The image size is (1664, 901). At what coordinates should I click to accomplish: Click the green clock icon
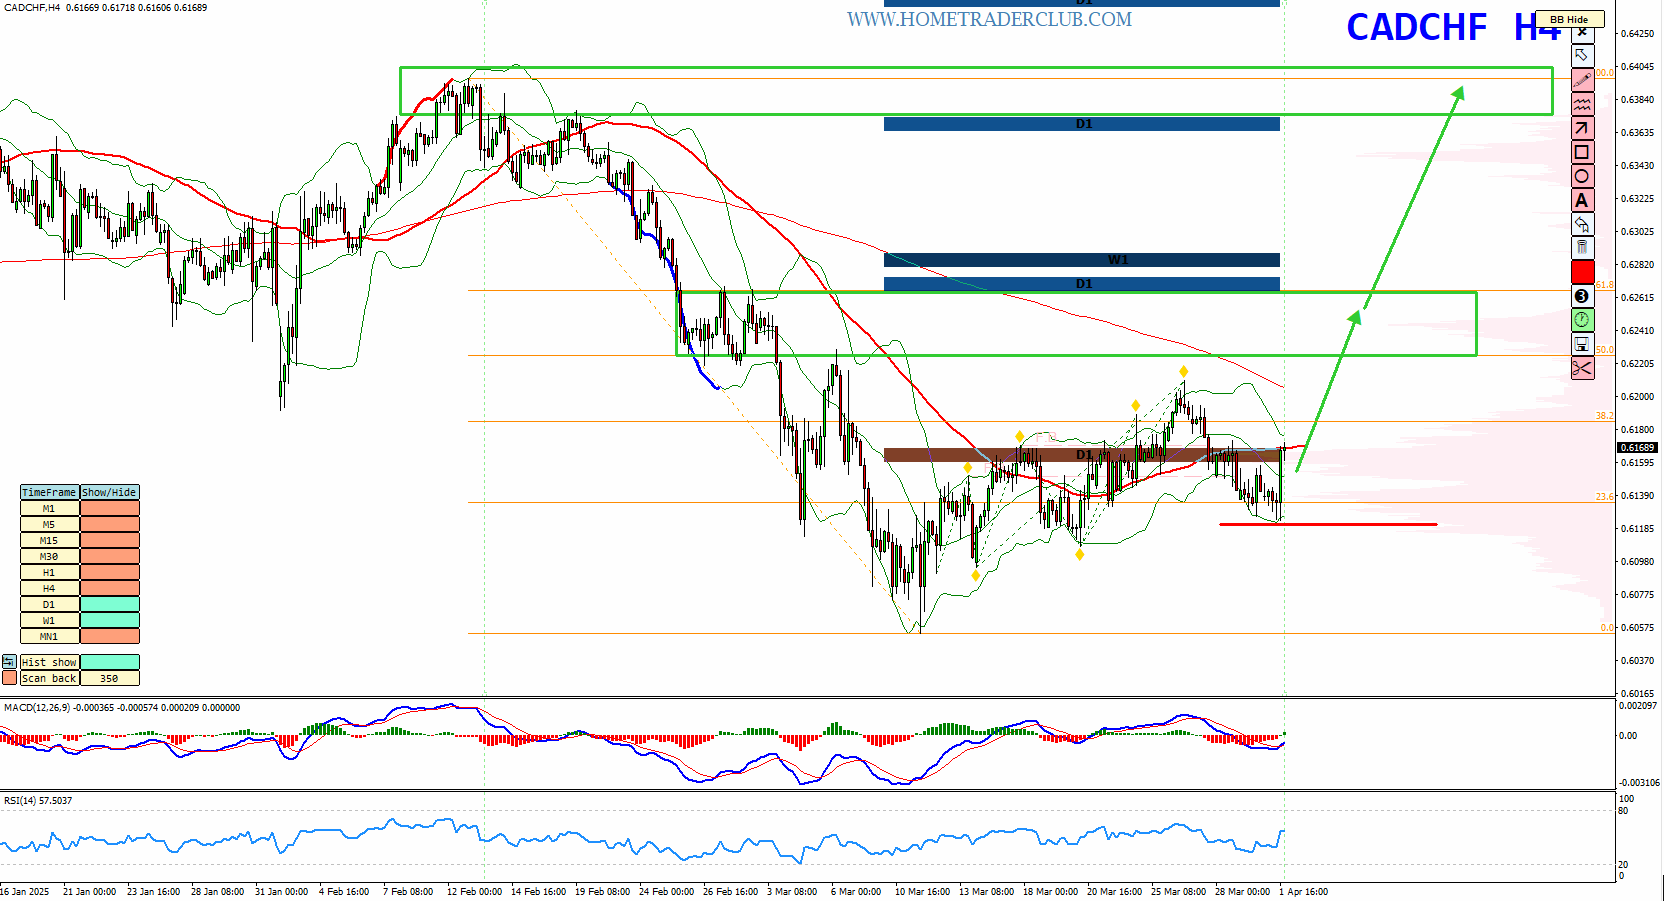[1582, 320]
